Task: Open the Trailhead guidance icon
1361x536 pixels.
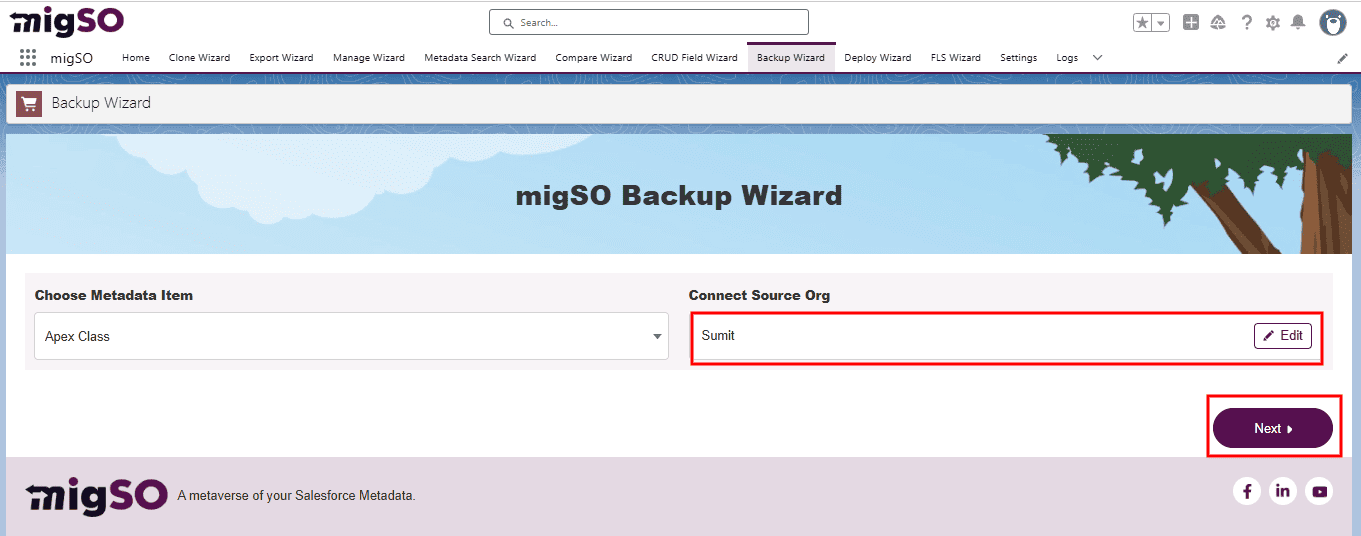Action: [1218, 22]
